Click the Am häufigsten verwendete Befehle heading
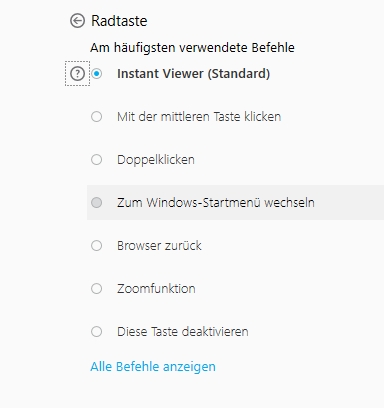The image size is (384, 408). point(192,48)
